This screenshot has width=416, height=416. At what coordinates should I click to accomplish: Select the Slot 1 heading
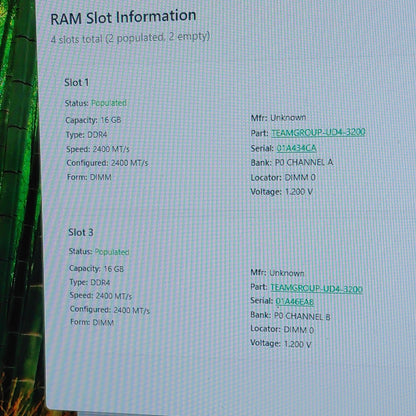tap(77, 82)
